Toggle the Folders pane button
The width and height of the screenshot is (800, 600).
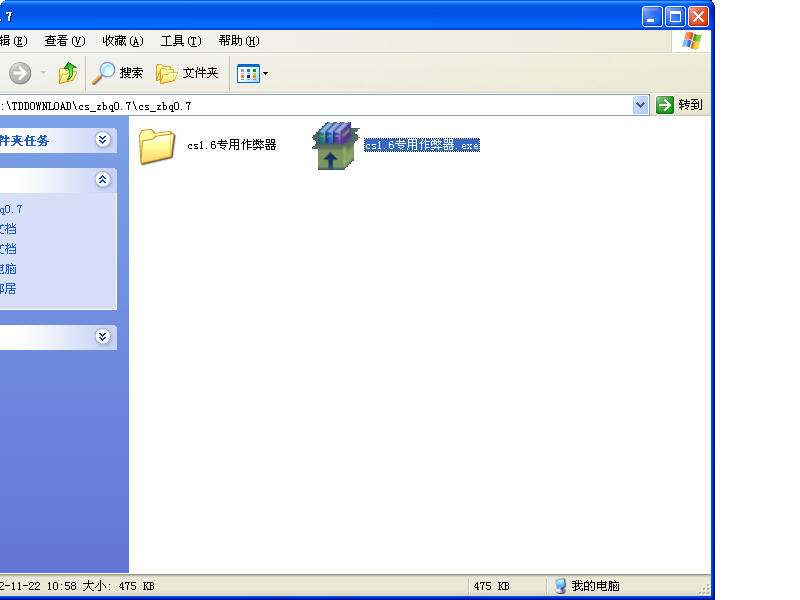pyautogui.click(x=187, y=73)
